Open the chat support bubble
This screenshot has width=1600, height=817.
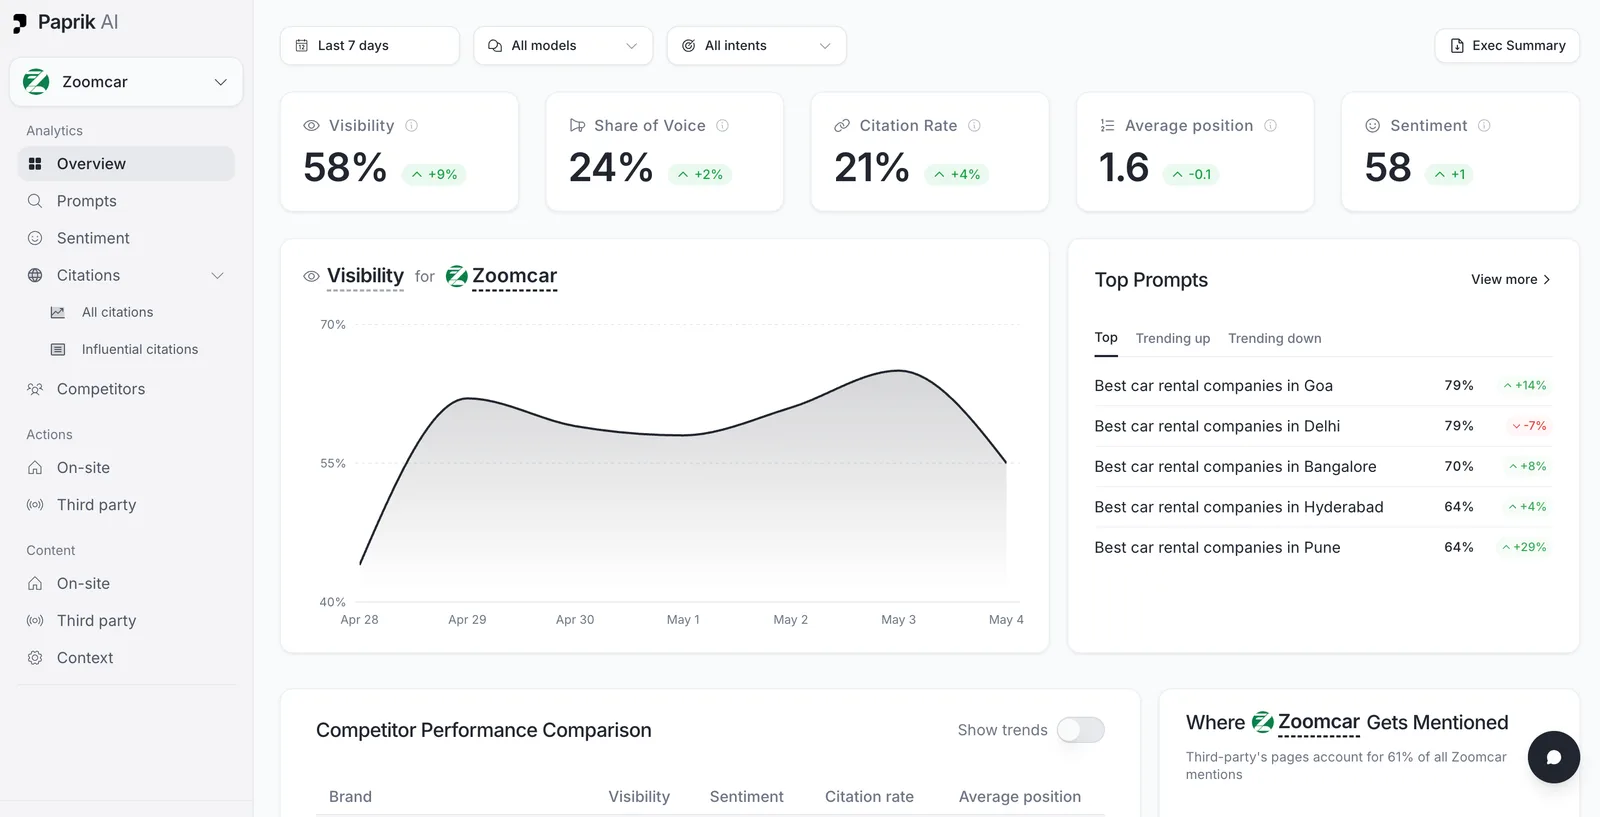(1553, 757)
